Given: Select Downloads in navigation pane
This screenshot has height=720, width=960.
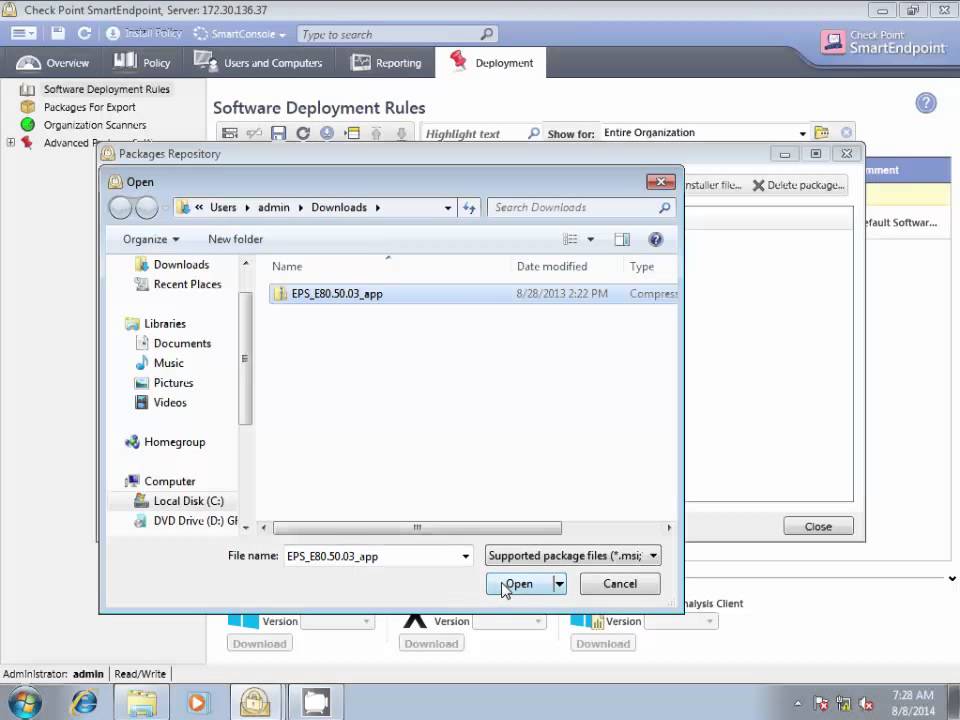Looking at the screenshot, I should (181, 264).
